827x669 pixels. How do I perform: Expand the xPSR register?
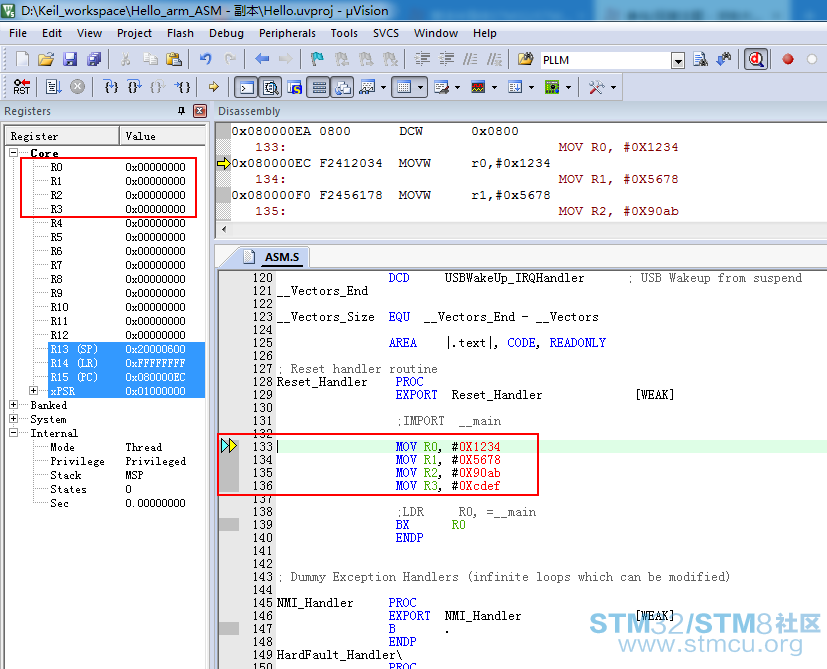[x=34, y=390]
